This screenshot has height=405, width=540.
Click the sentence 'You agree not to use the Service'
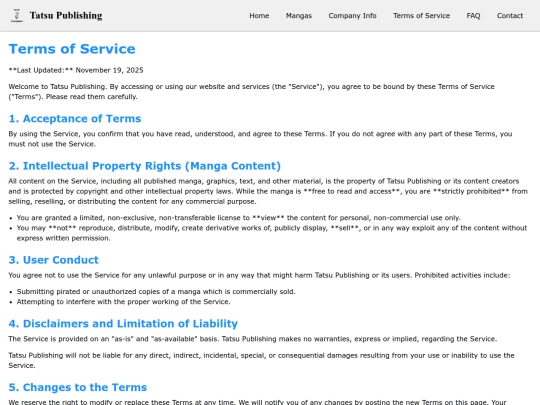tap(259, 276)
